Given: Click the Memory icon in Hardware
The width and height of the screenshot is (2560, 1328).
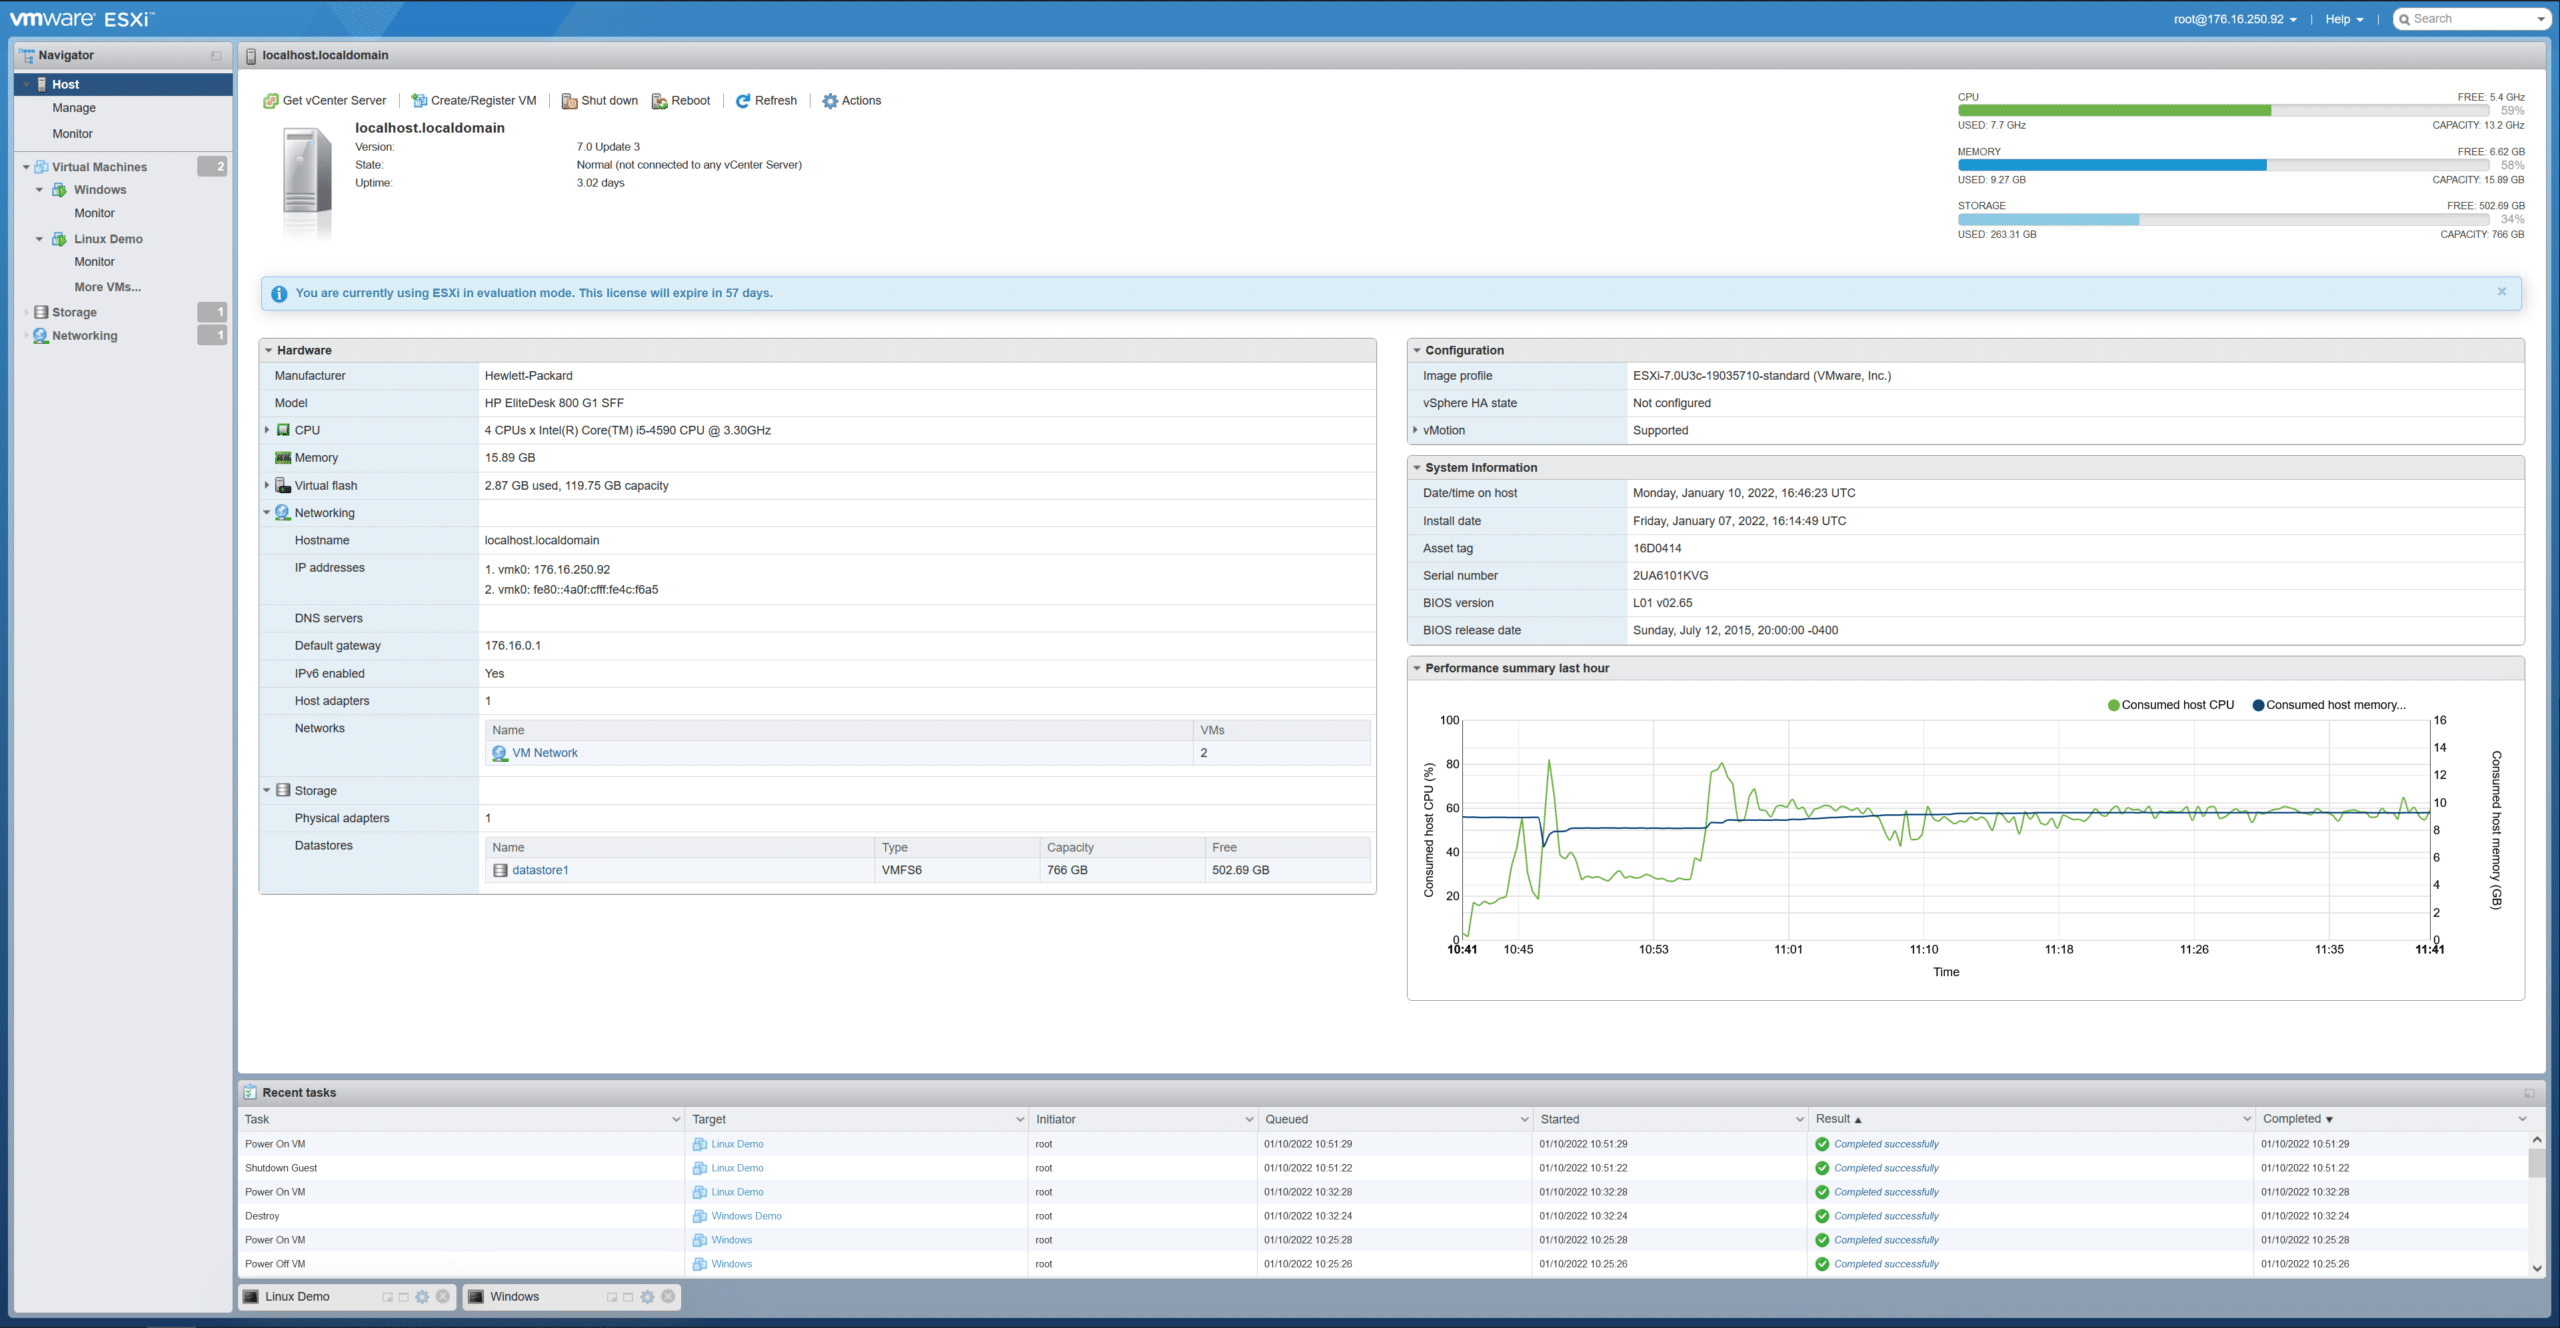Looking at the screenshot, I should point(283,458).
